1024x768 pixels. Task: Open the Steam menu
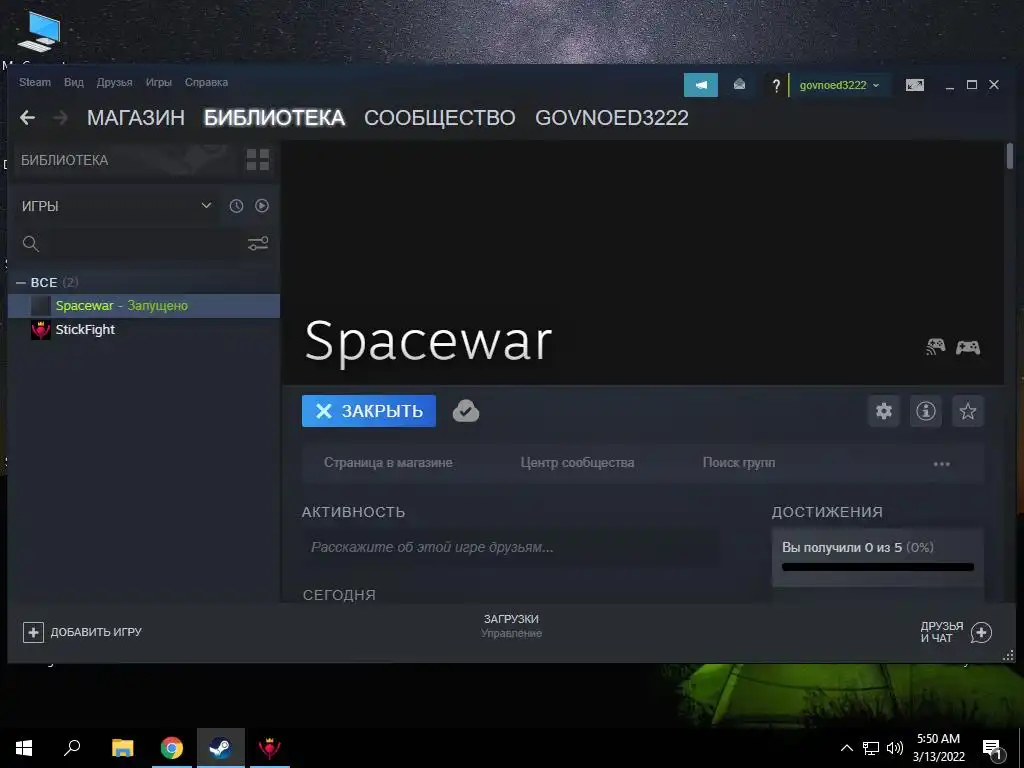[x=35, y=82]
